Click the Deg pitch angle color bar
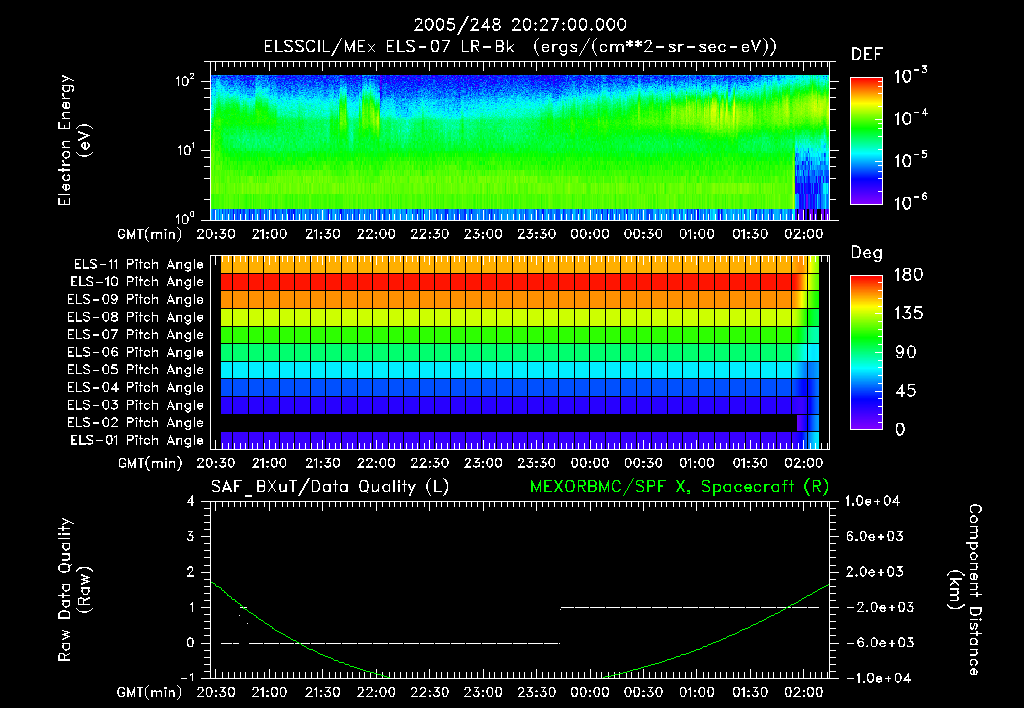This screenshot has width=1024, height=708. 865,352
